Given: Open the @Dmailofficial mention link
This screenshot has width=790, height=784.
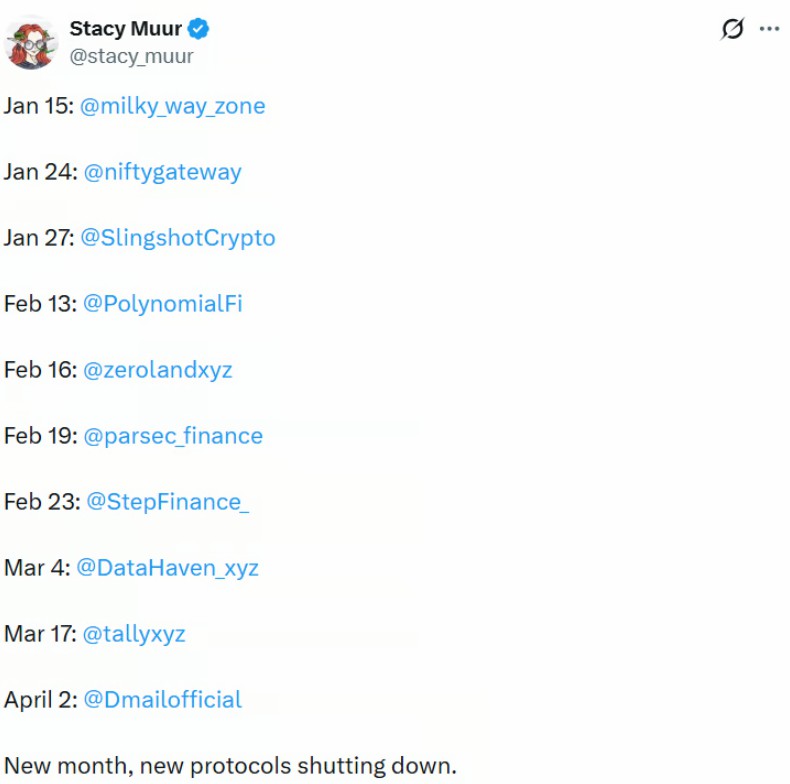Looking at the screenshot, I should (162, 700).
